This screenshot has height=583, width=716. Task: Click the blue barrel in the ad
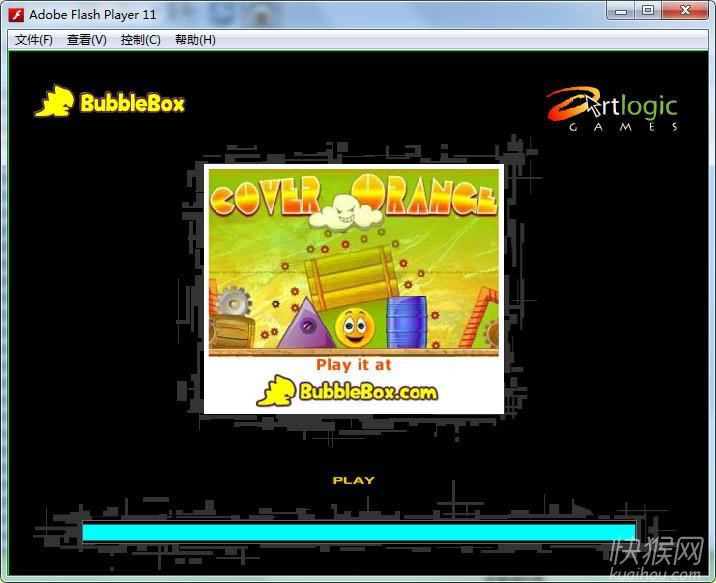tap(407, 322)
